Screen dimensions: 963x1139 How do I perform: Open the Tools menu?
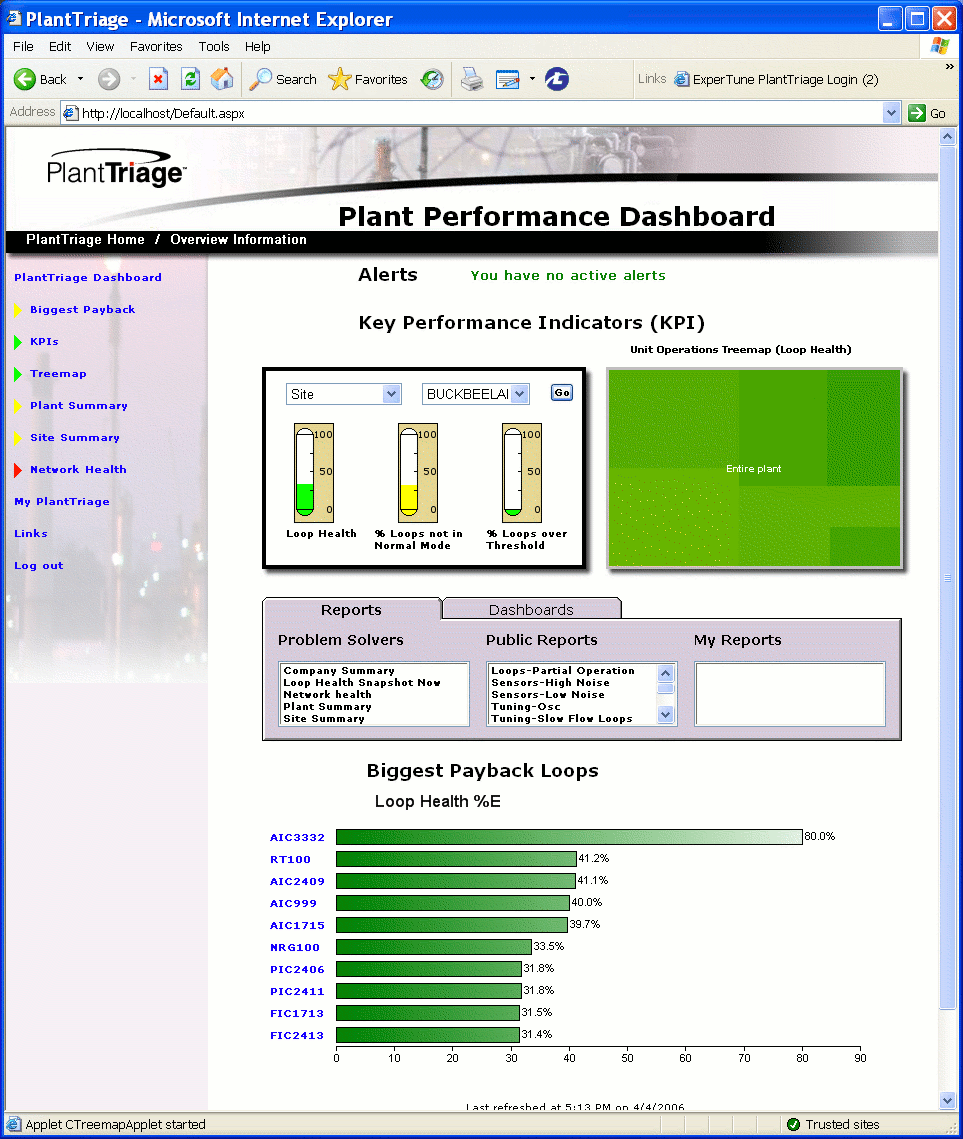click(x=214, y=46)
